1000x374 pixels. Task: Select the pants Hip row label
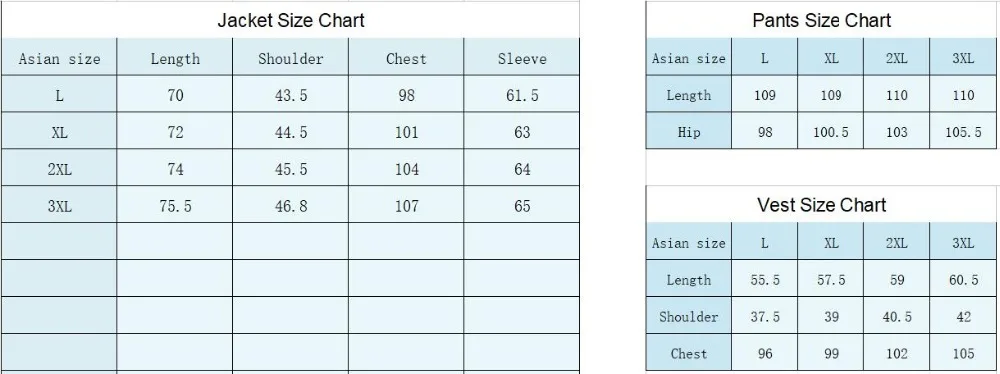point(689,131)
